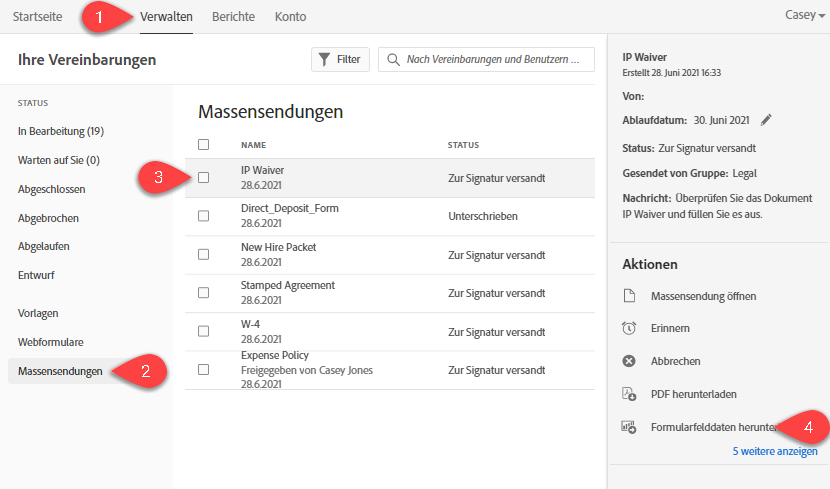Switch to the Berichte tab

coord(233,17)
